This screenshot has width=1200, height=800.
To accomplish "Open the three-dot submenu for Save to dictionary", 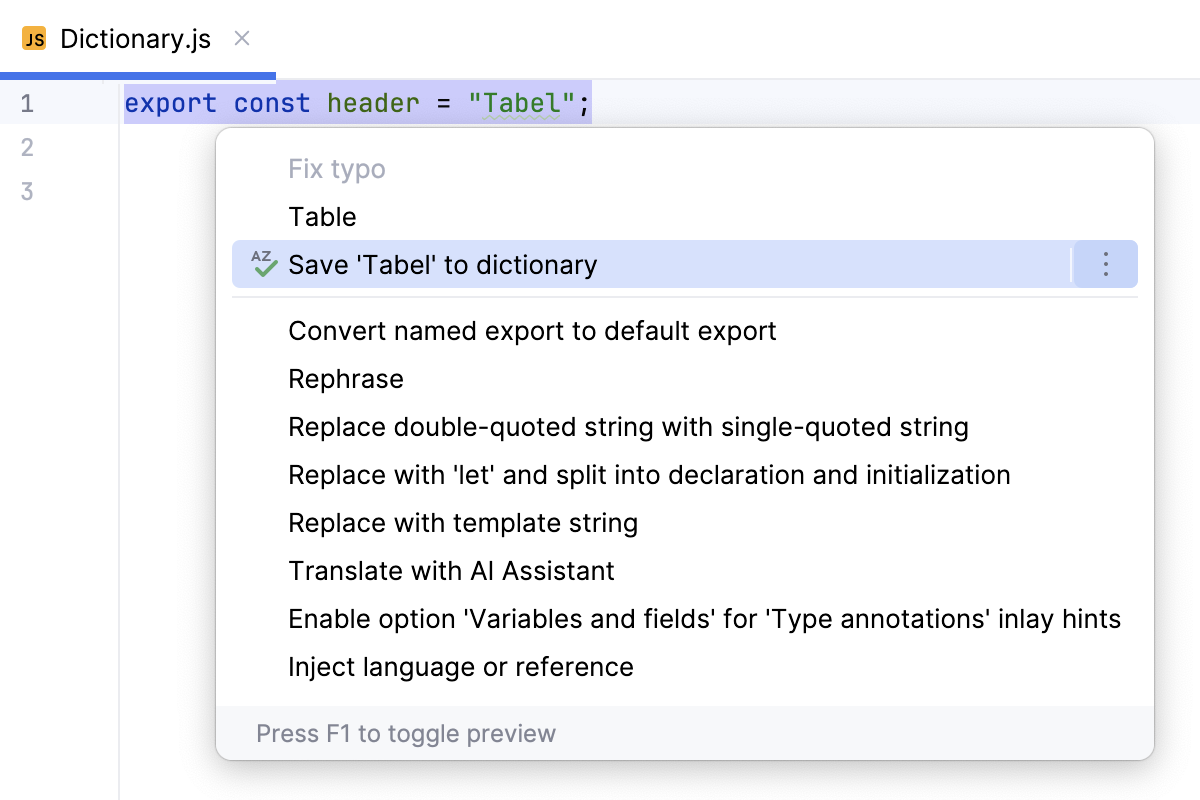I will tap(1105, 264).
